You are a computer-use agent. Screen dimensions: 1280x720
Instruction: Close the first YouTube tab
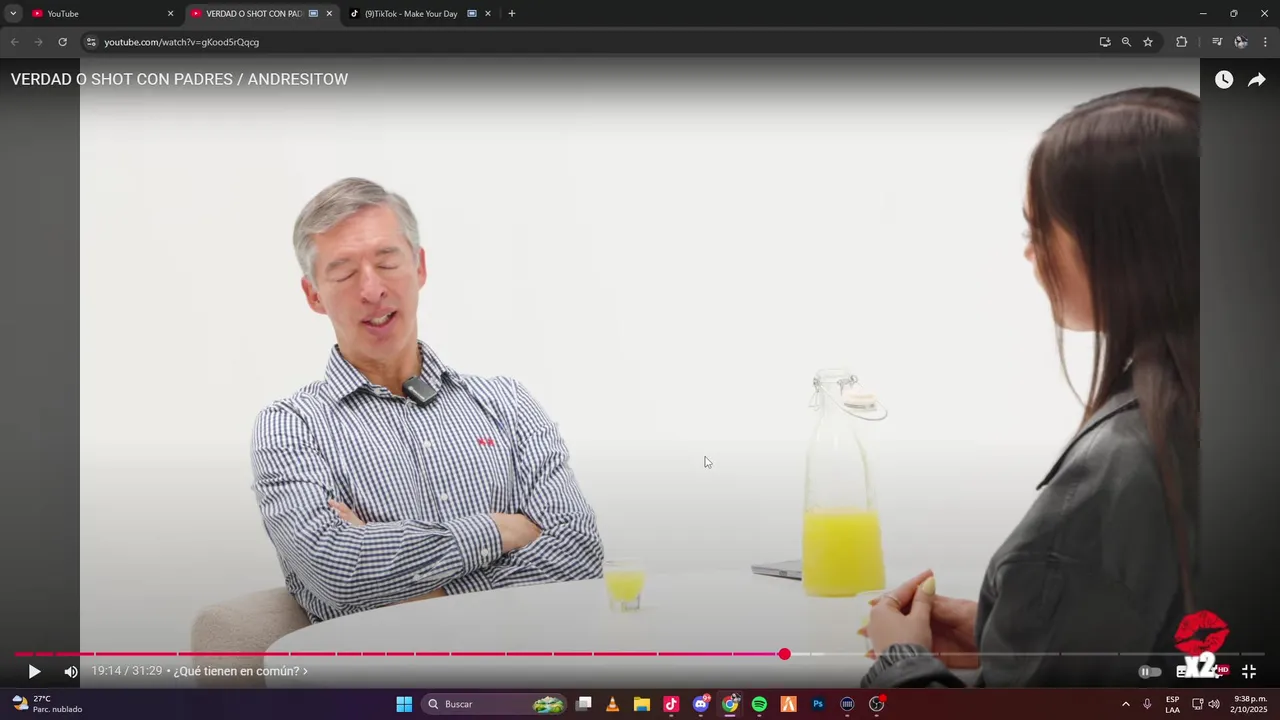pyautogui.click(x=170, y=14)
